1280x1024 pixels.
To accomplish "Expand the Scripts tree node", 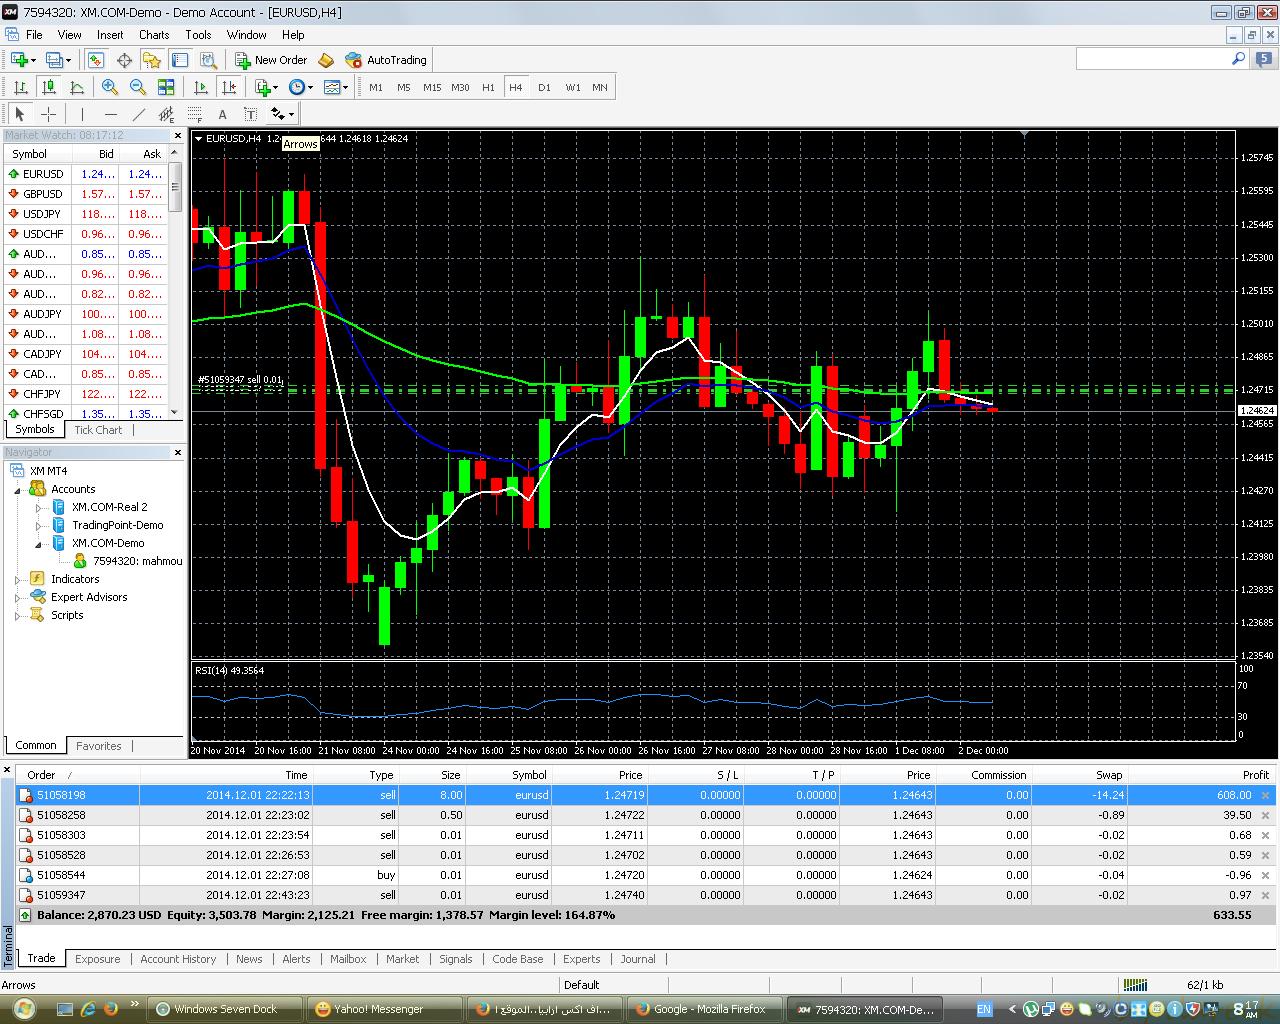I will click(18, 615).
